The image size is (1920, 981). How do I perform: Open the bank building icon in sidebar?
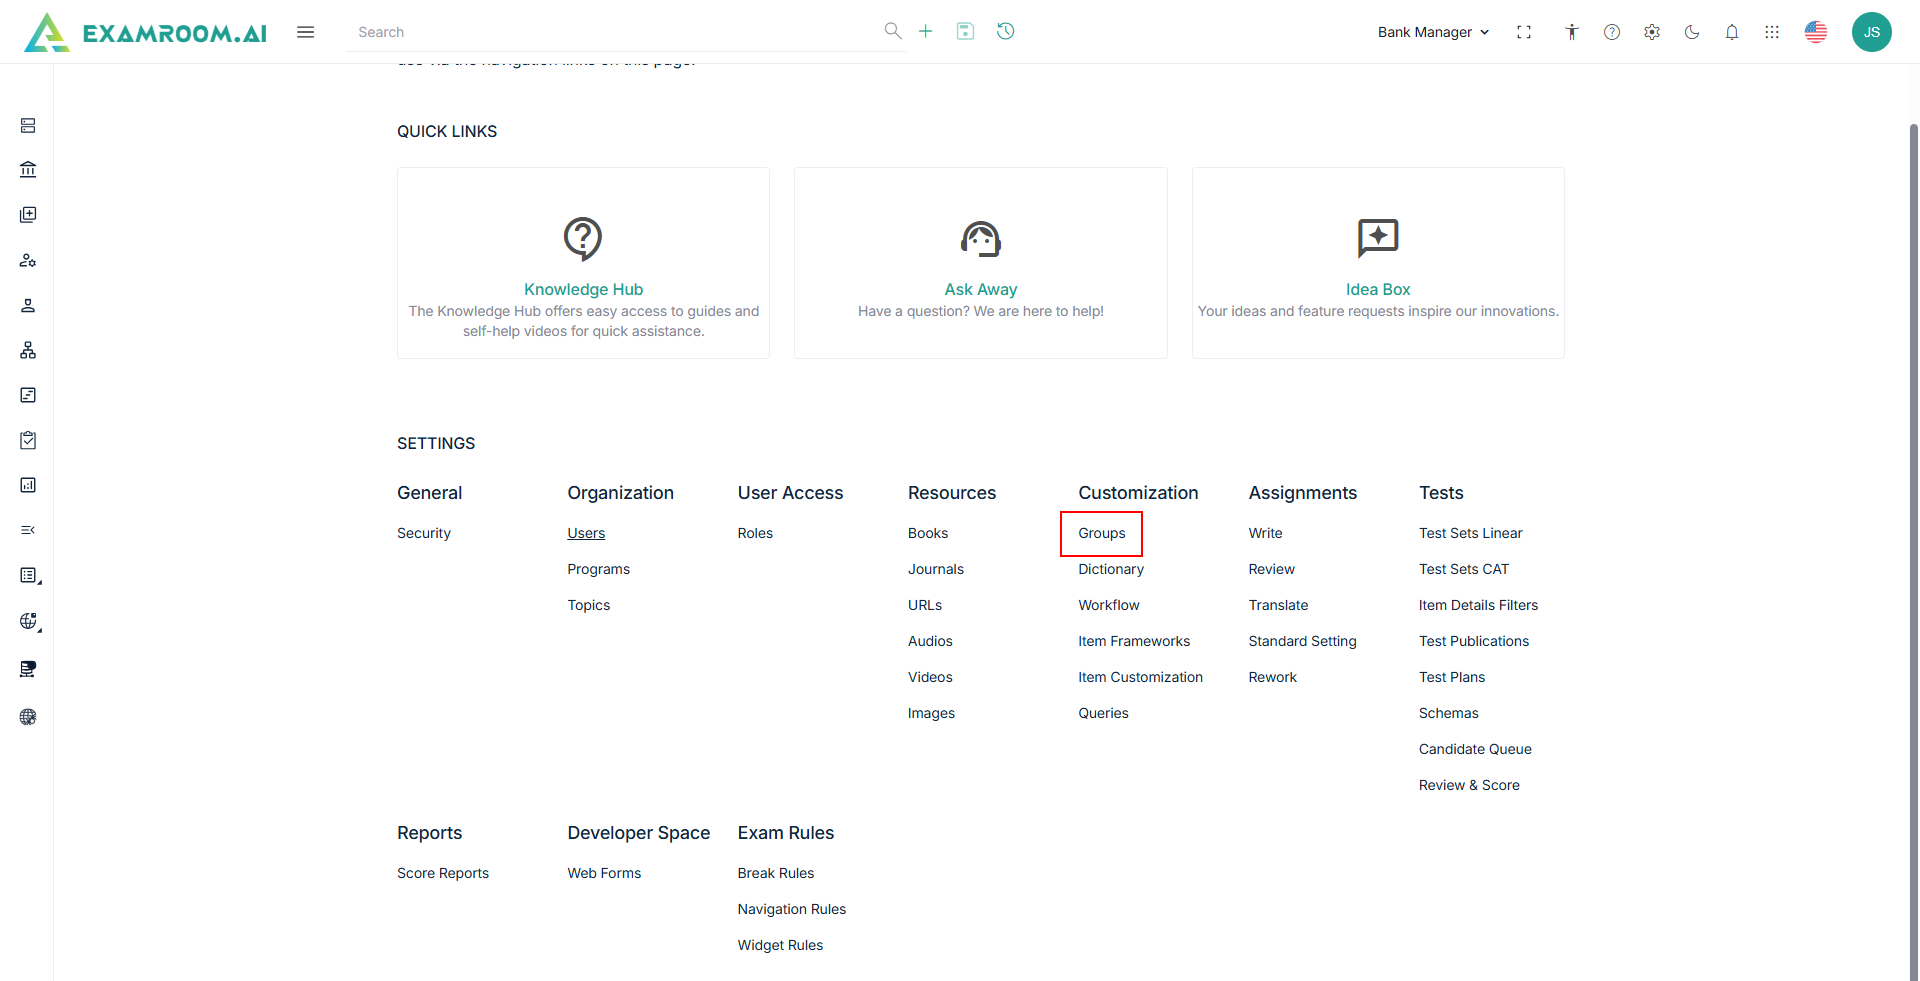coord(28,170)
